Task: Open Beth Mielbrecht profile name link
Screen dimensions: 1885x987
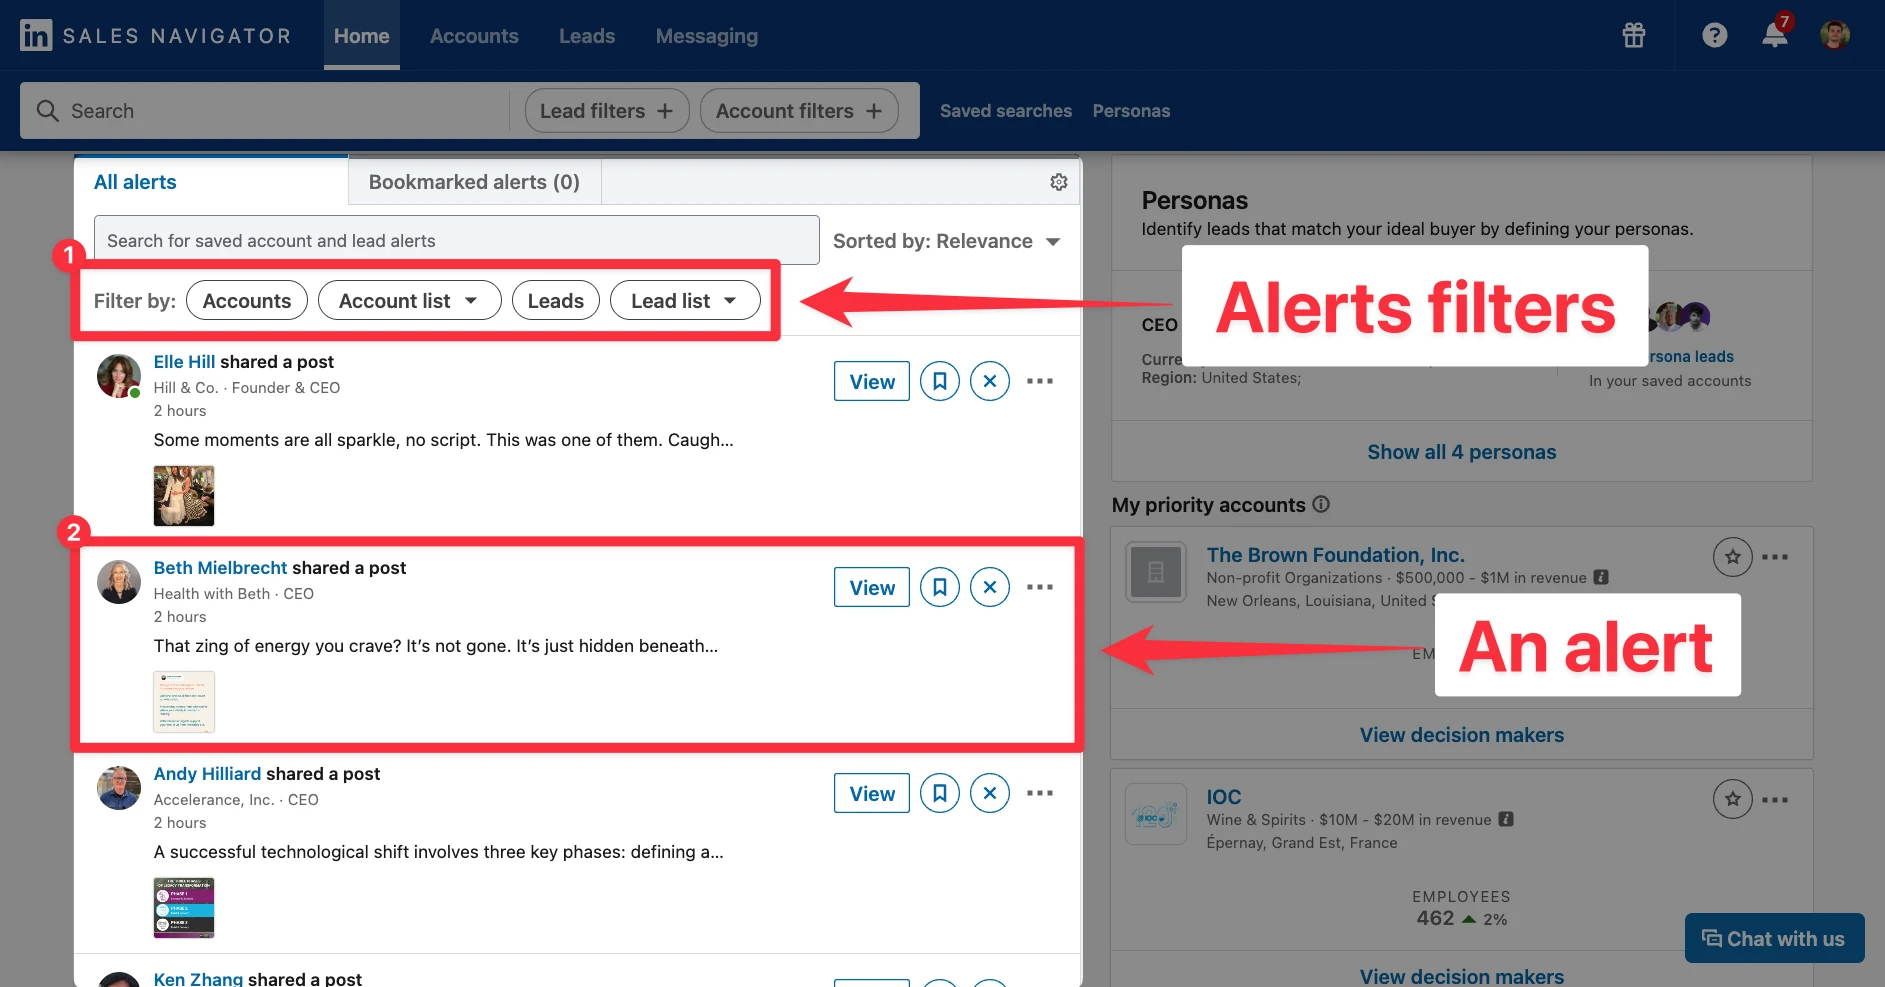Action: [220, 568]
